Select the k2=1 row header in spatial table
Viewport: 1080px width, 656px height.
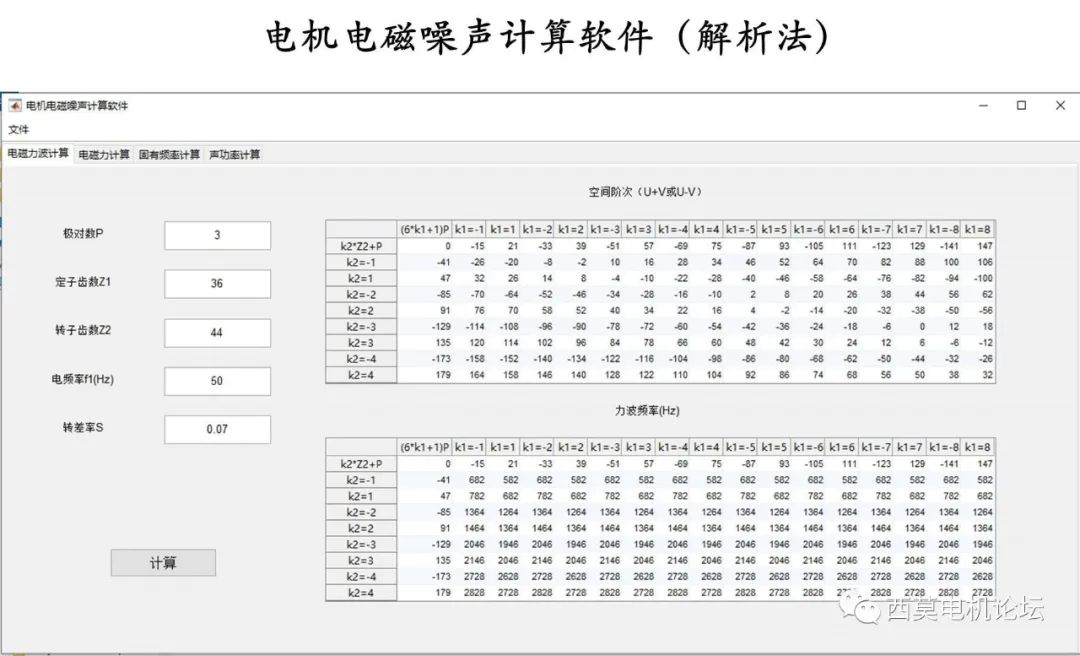point(363,278)
